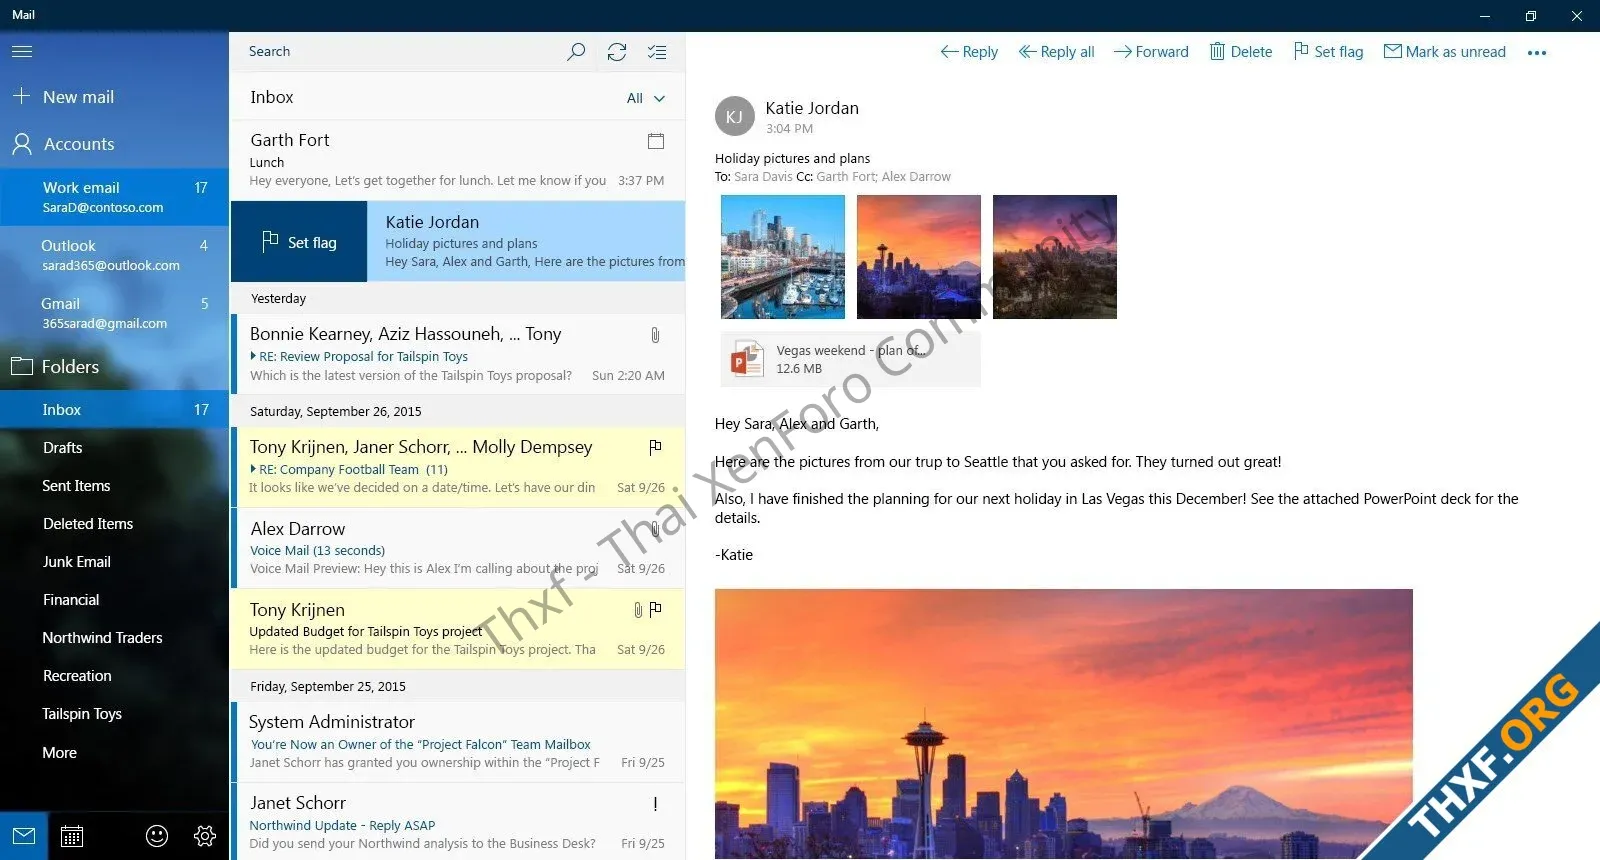Screen dimensions: 1600x860
Task: Click the paperclip on the Updated Budget email
Action: pyautogui.click(x=637, y=609)
